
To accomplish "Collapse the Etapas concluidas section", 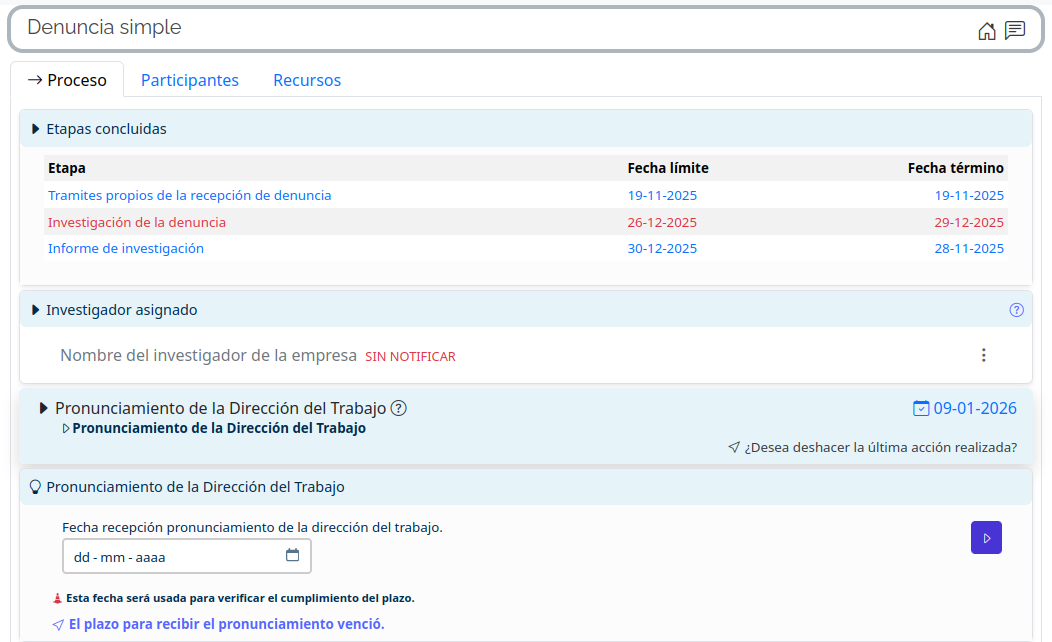I will pyautogui.click(x=36, y=129).
